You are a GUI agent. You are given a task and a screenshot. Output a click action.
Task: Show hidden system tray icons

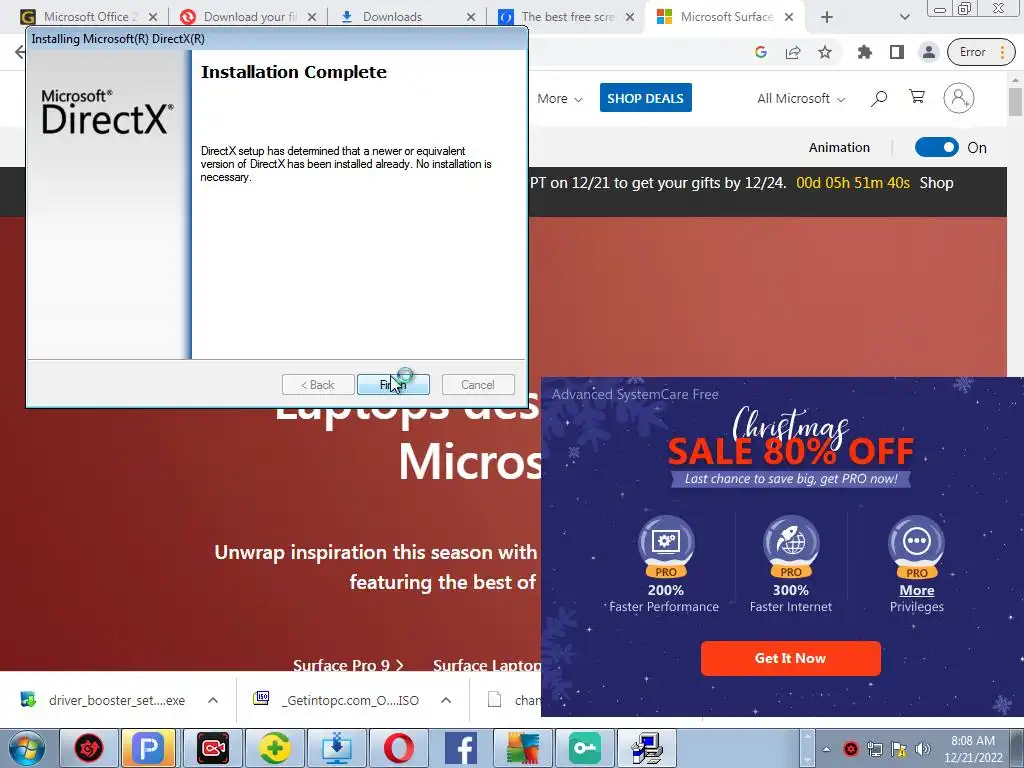coord(826,749)
